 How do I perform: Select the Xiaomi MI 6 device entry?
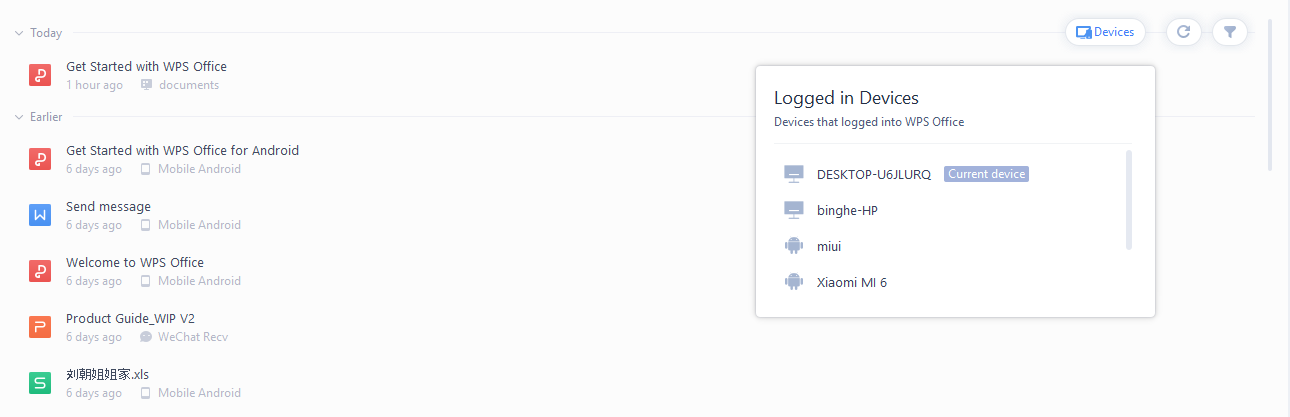click(851, 282)
